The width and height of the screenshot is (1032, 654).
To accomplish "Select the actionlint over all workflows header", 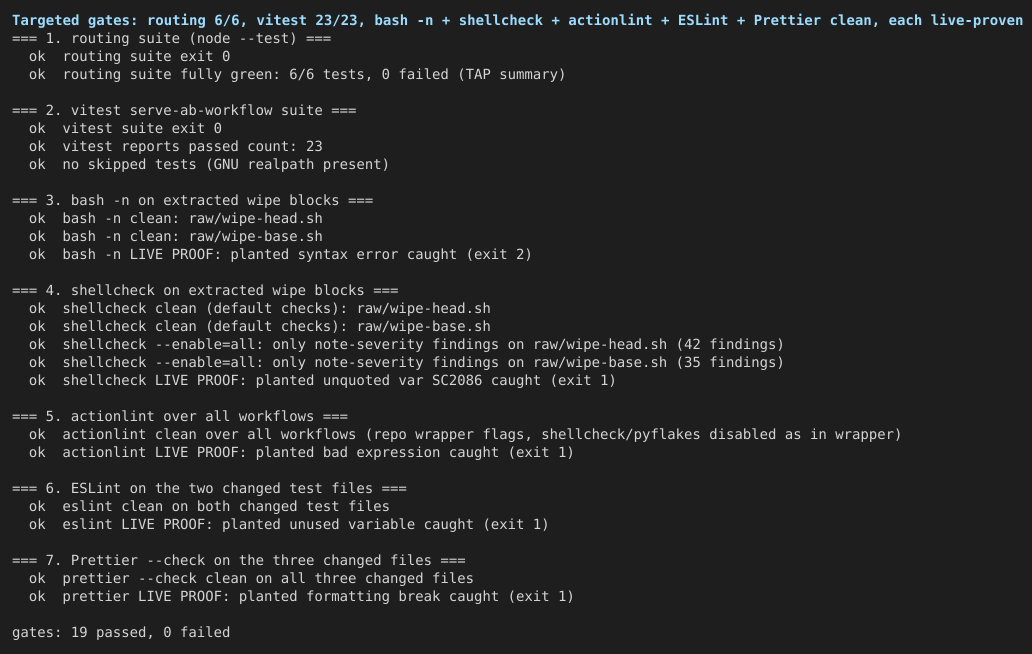I will tap(180, 416).
